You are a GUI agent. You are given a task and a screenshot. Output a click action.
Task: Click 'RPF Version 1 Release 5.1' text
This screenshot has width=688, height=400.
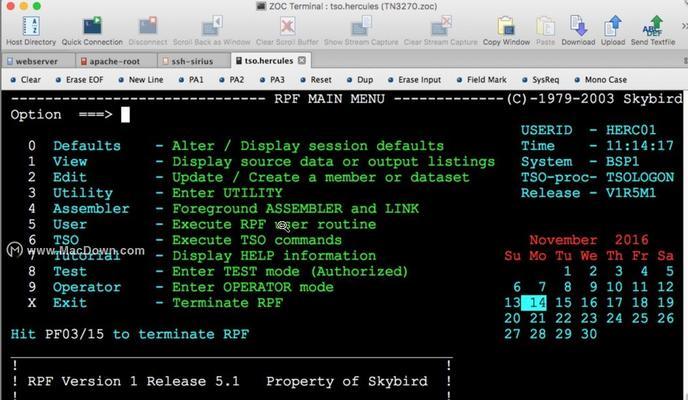[134, 382]
